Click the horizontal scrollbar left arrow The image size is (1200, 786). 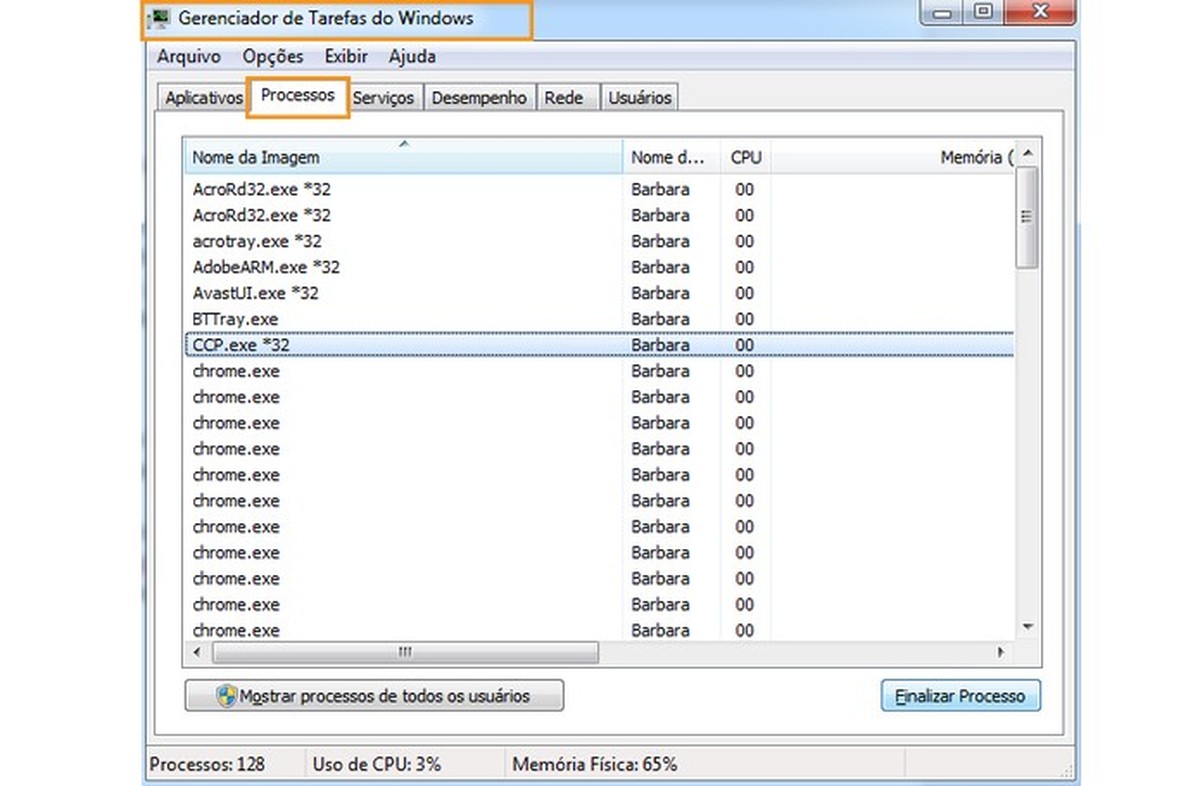click(196, 651)
